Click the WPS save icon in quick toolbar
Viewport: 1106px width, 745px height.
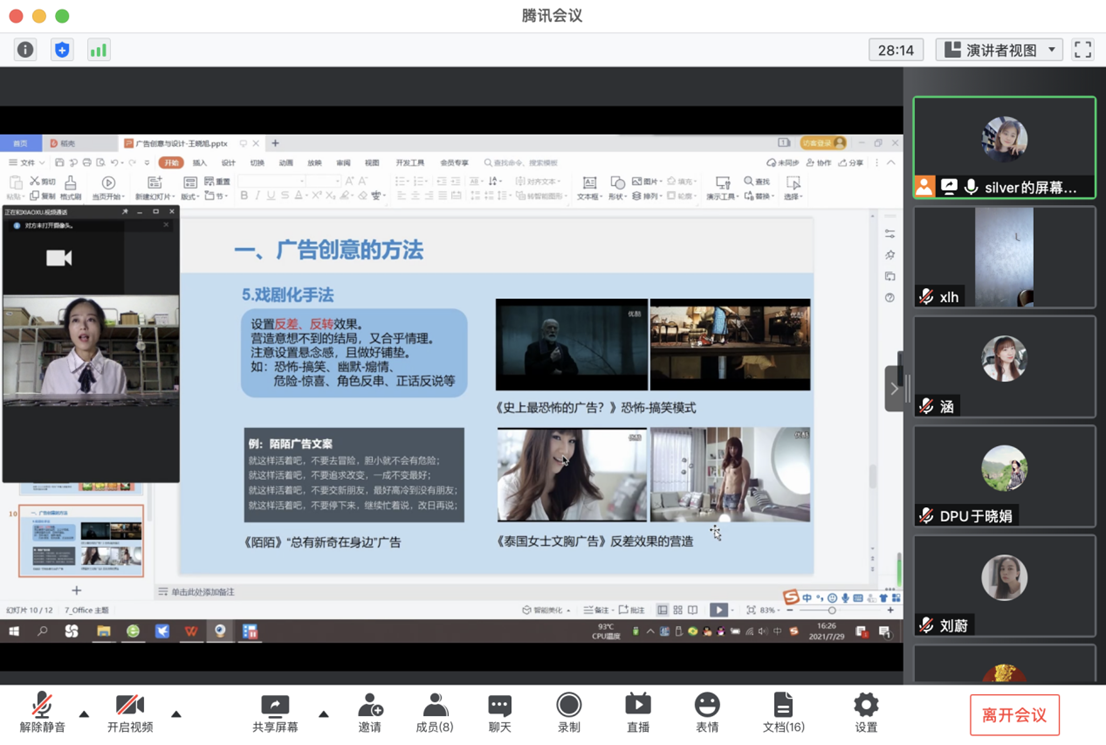(x=59, y=162)
